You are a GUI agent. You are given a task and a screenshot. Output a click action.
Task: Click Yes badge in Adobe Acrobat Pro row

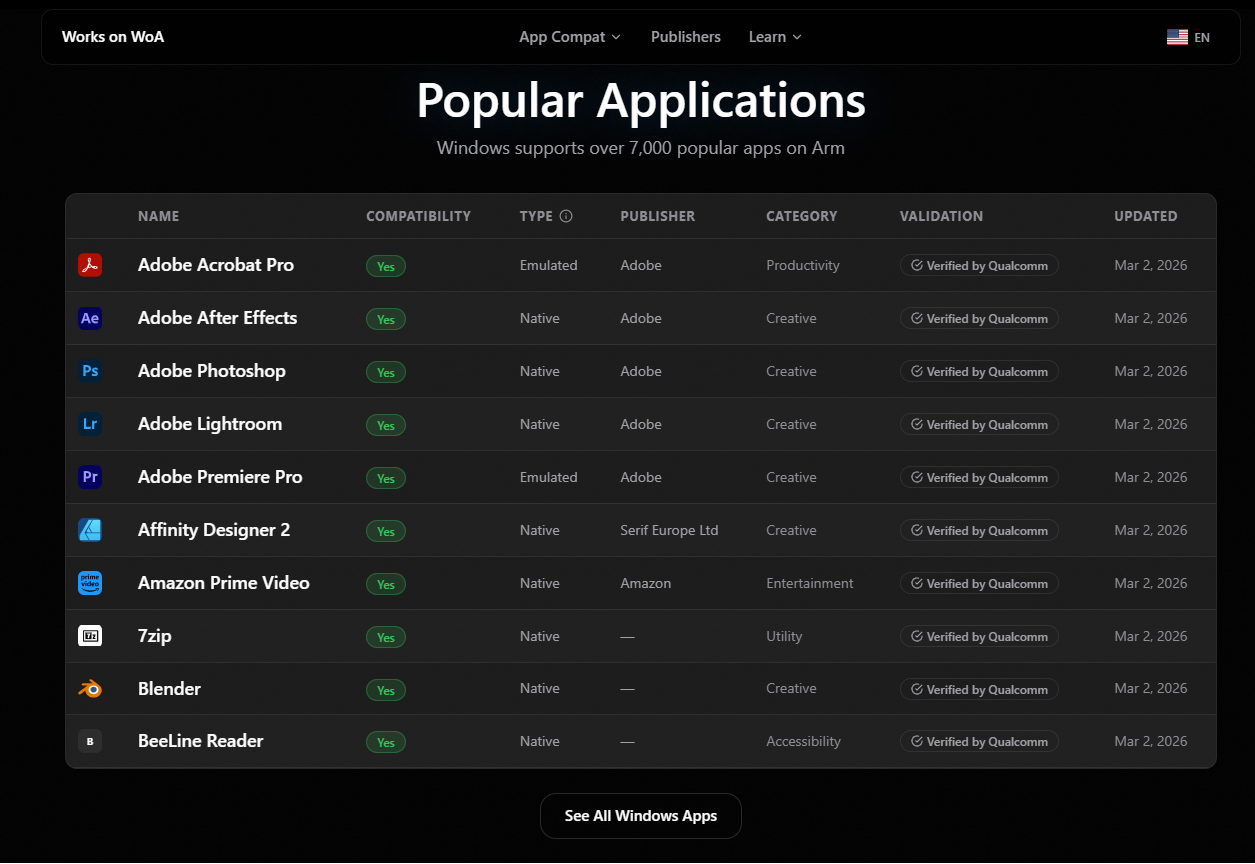(386, 266)
